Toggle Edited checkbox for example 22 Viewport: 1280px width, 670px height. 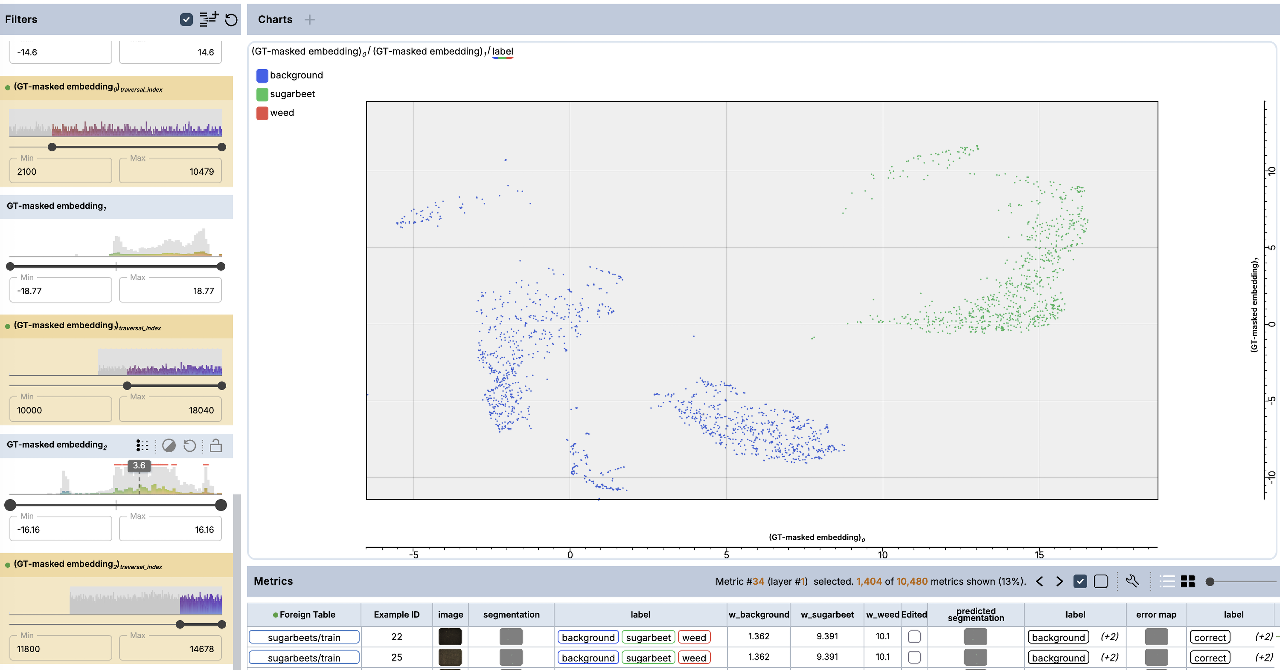pos(914,637)
